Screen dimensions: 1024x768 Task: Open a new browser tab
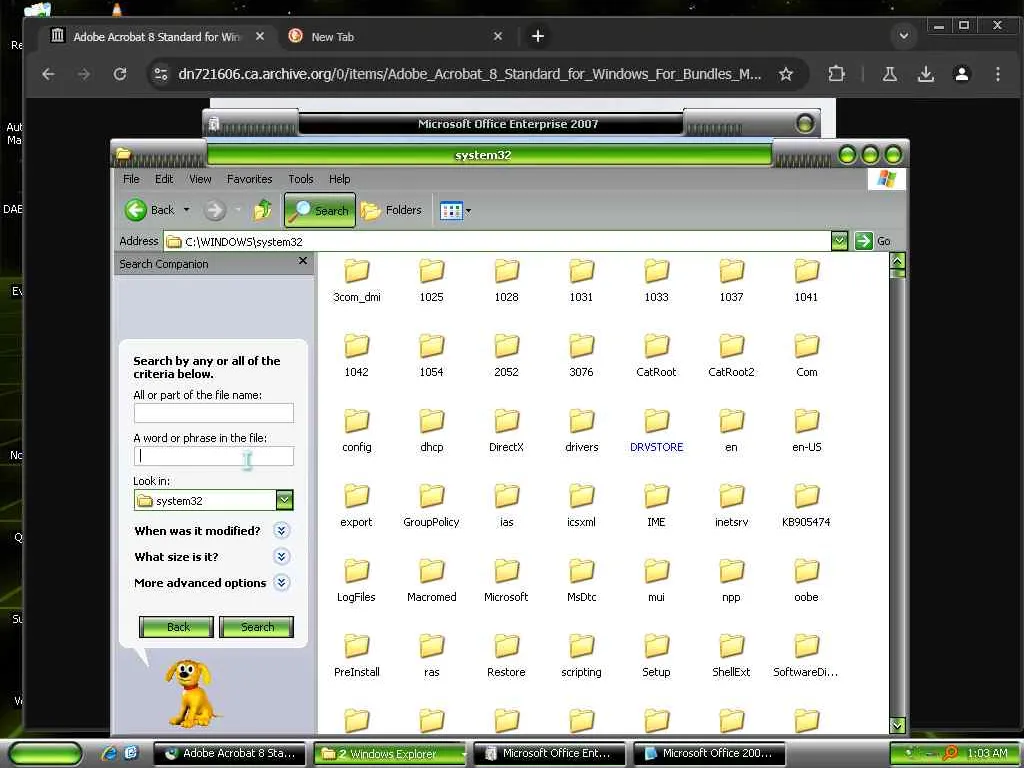(537, 37)
